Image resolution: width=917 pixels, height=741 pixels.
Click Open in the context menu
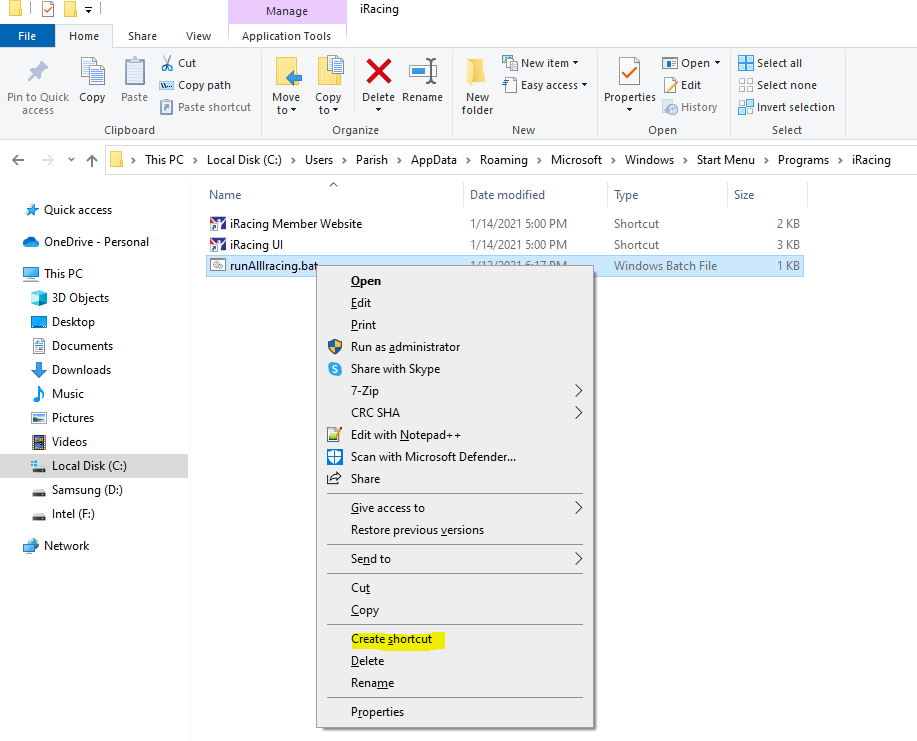tap(455, 281)
